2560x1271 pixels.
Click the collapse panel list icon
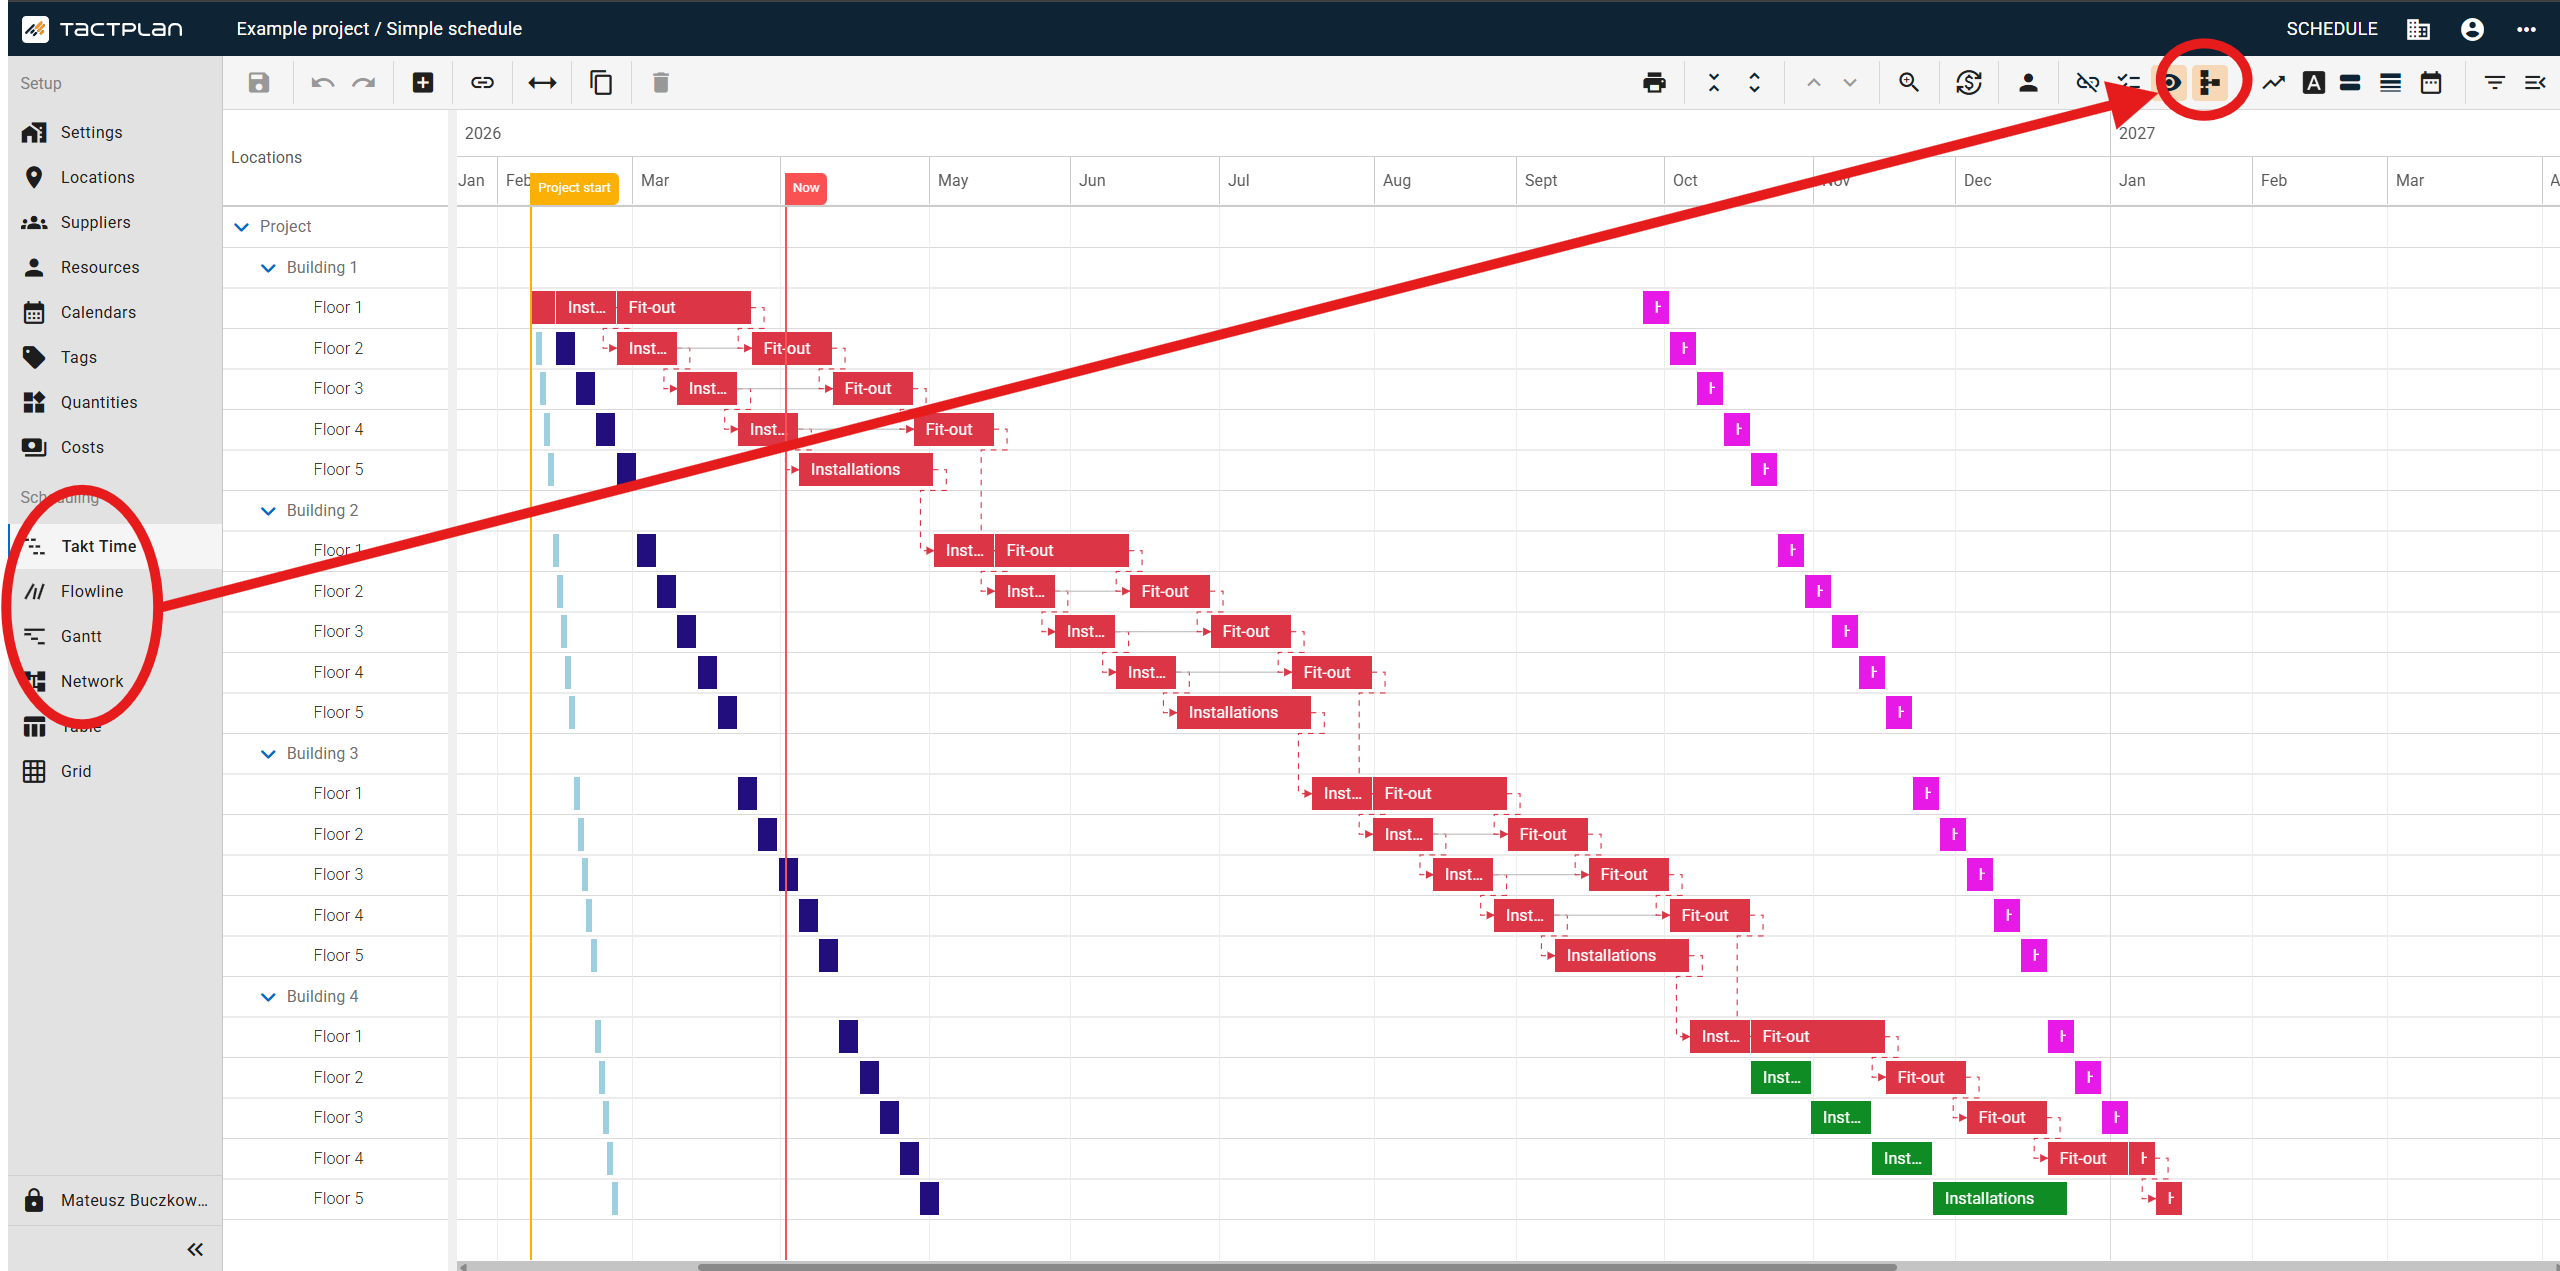(x=2534, y=83)
